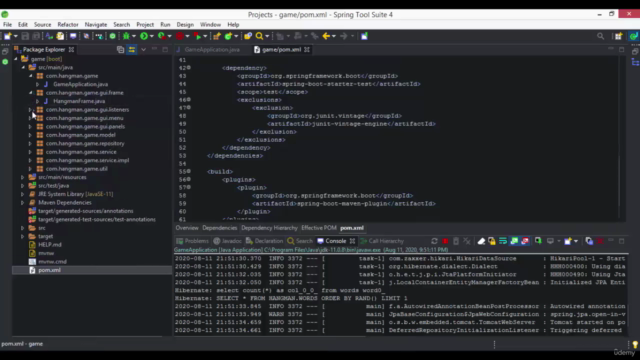
Task: Click the Open Type icon in the toolbar
Action: coord(248,36)
